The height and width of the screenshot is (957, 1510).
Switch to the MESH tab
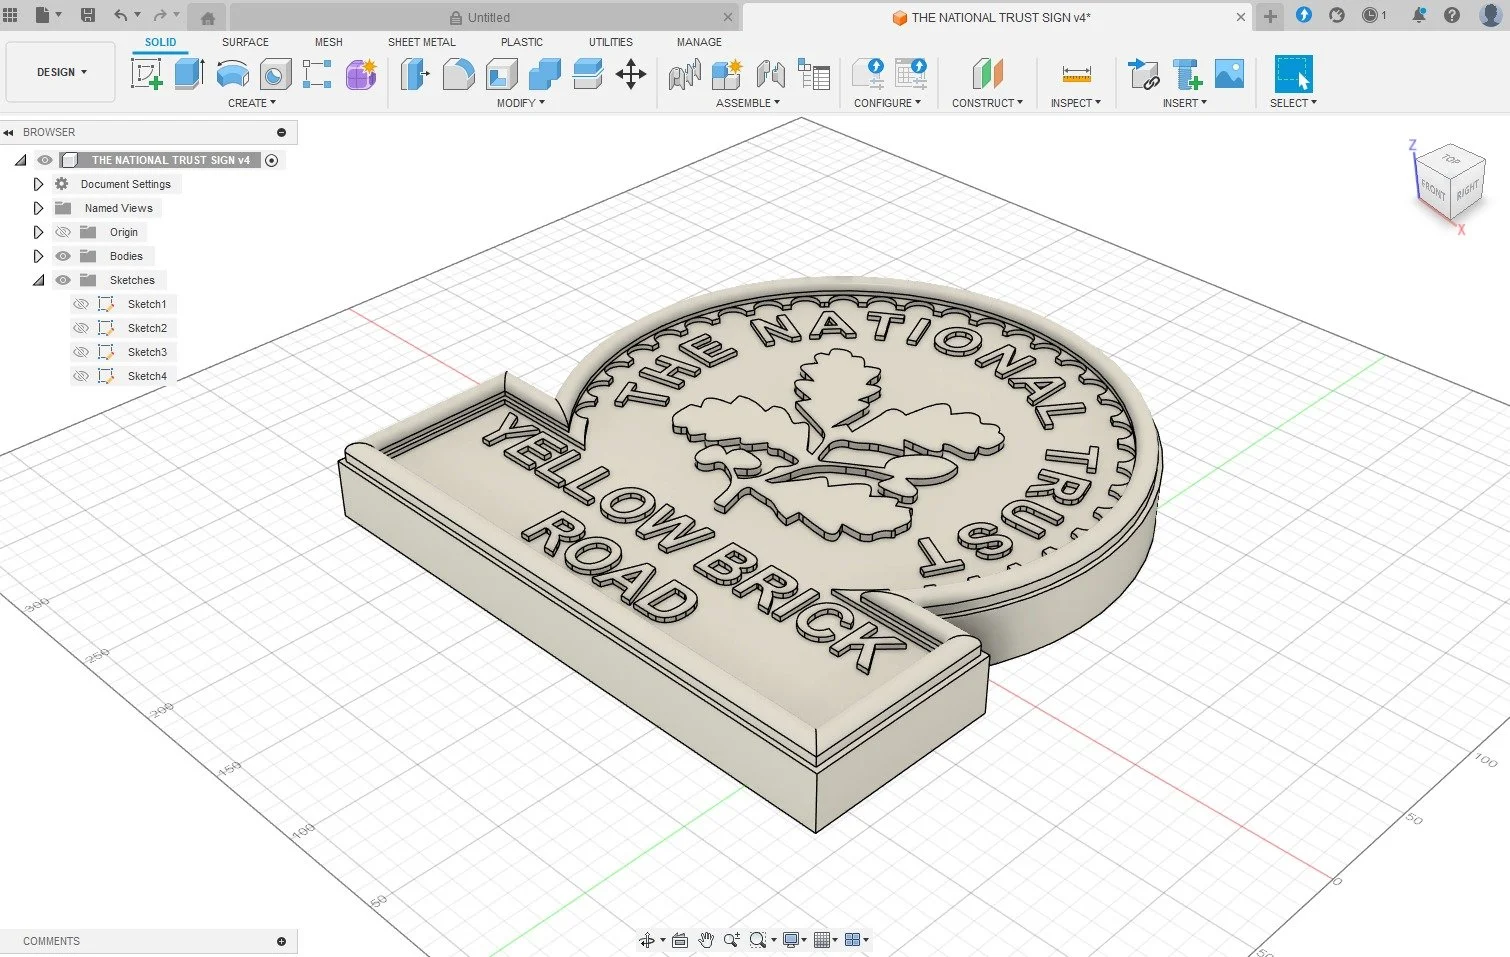point(328,42)
